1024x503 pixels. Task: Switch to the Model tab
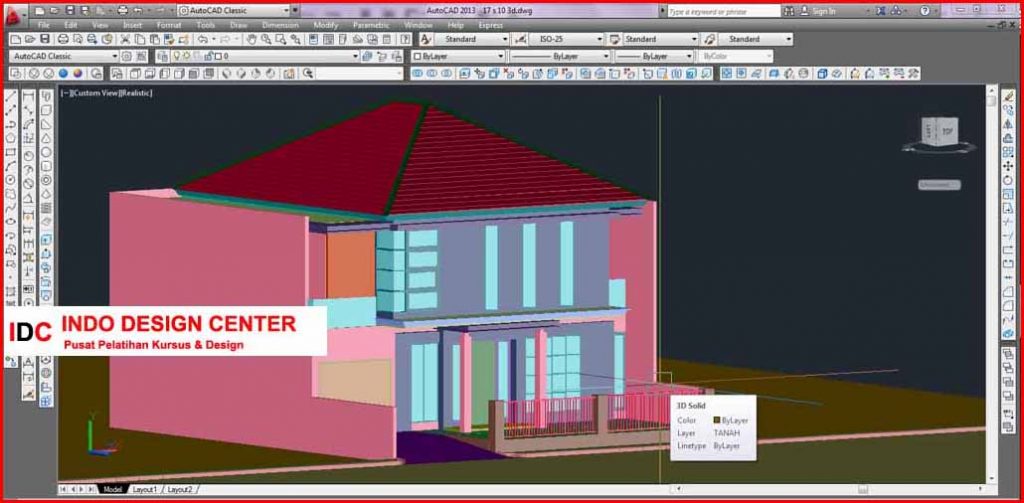(x=112, y=489)
